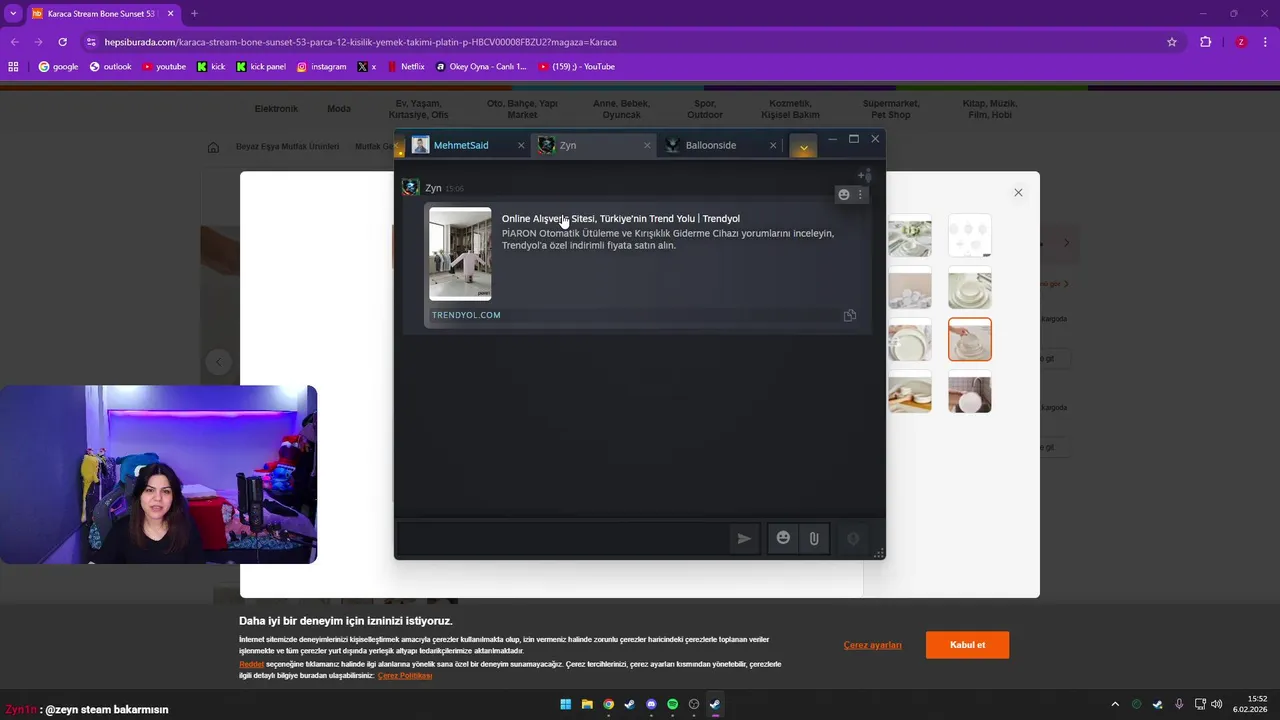Add a friend to this chat
The height and width of the screenshot is (720, 1280).
coord(865,176)
